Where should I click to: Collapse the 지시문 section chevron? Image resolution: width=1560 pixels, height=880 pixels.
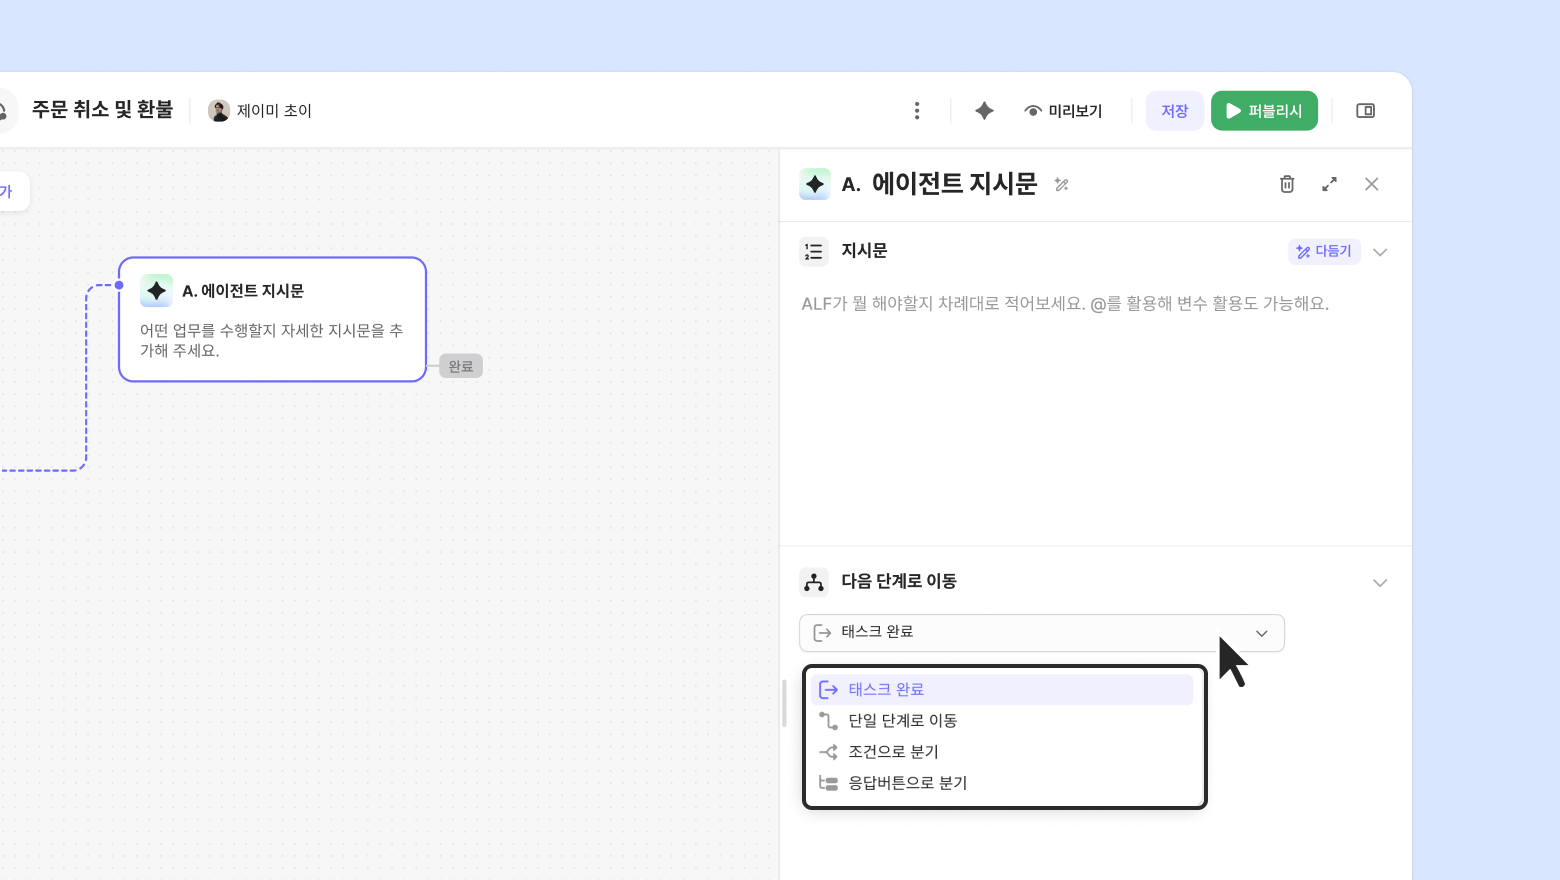point(1380,252)
